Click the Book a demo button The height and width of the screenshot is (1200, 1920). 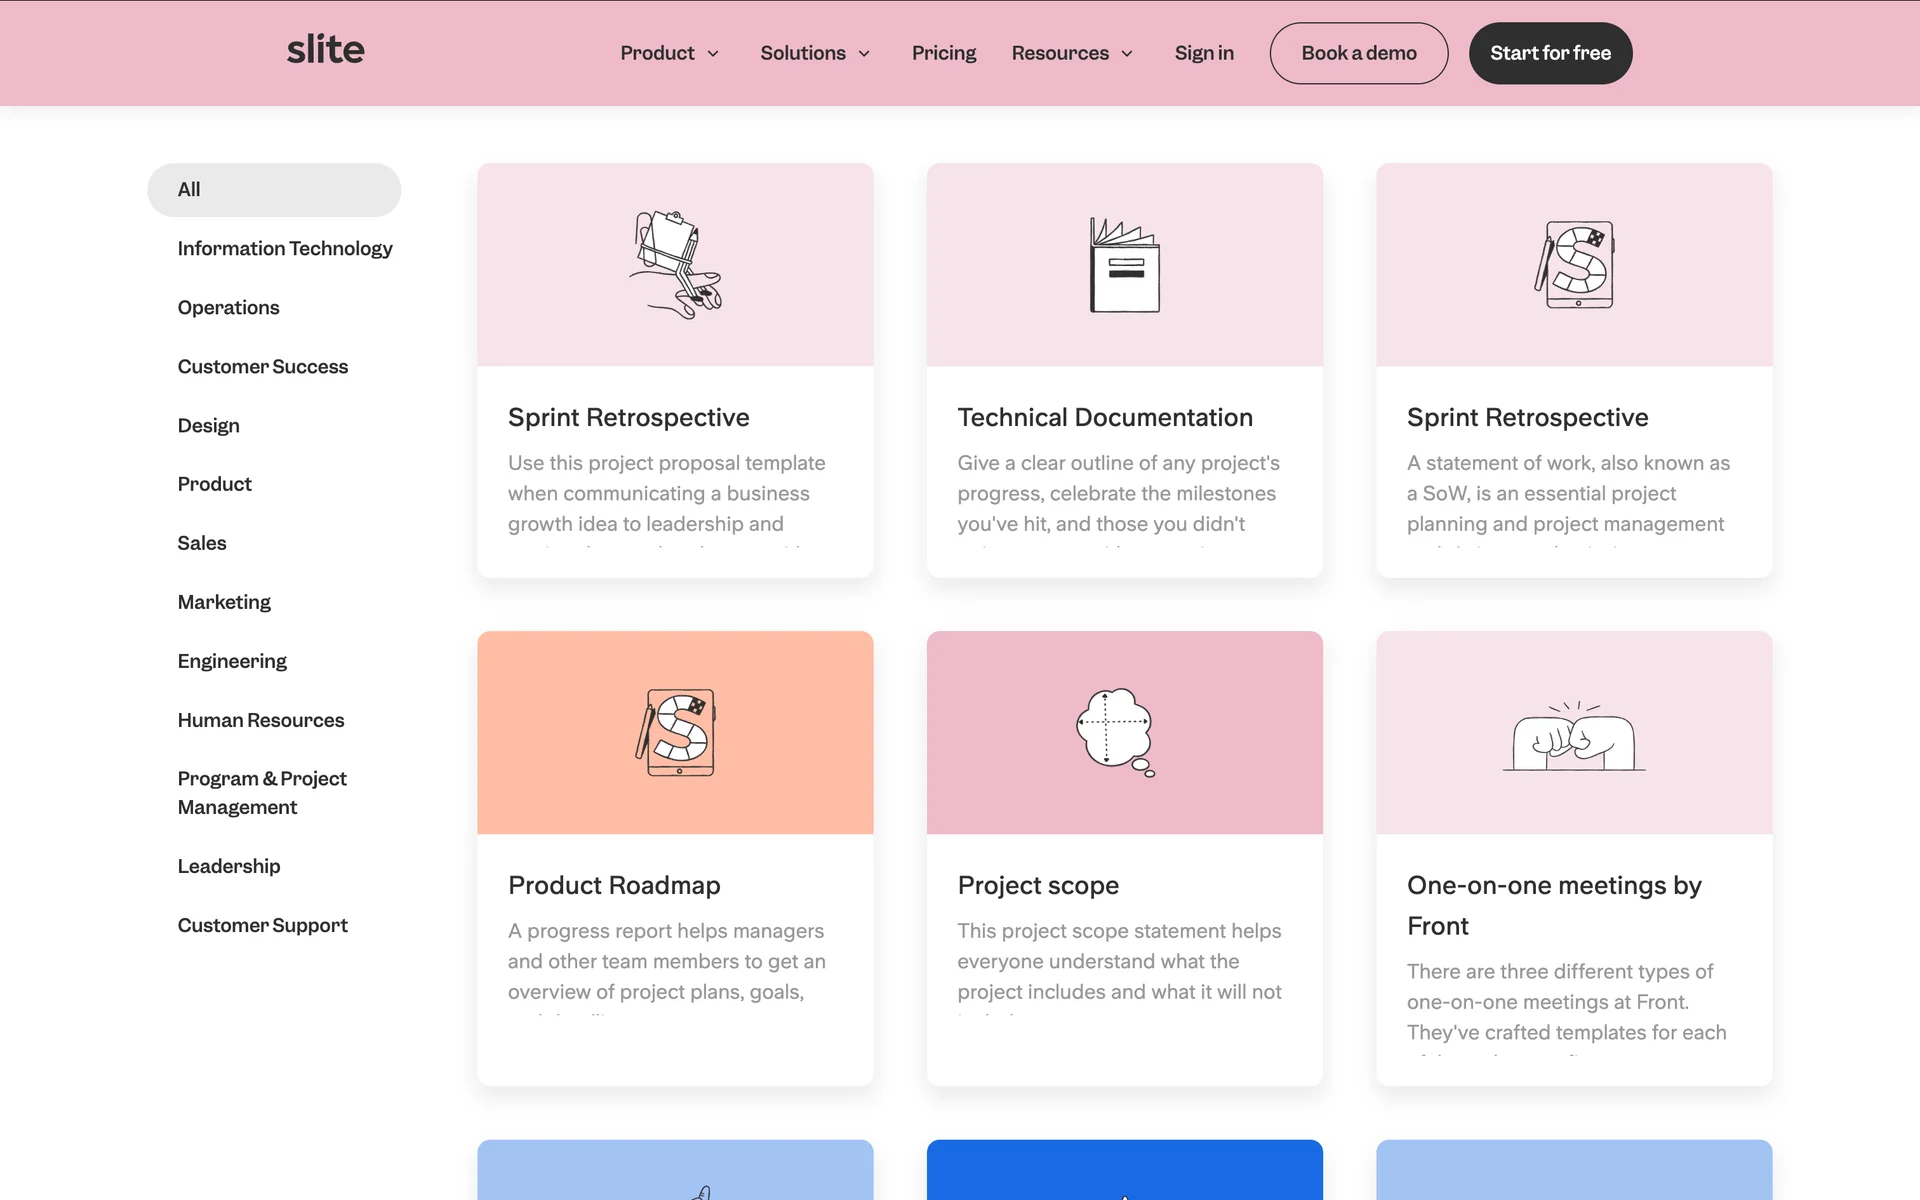click(x=1358, y=53)
